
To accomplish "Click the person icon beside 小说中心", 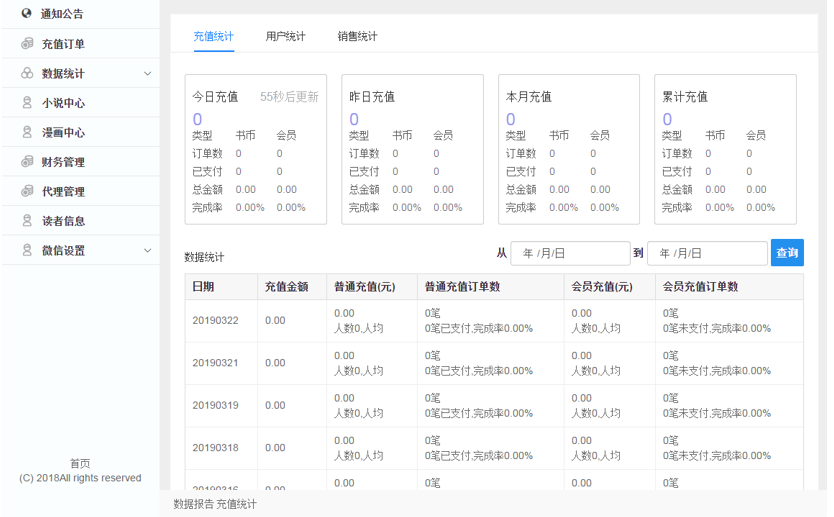I will [x=27, y=102].
